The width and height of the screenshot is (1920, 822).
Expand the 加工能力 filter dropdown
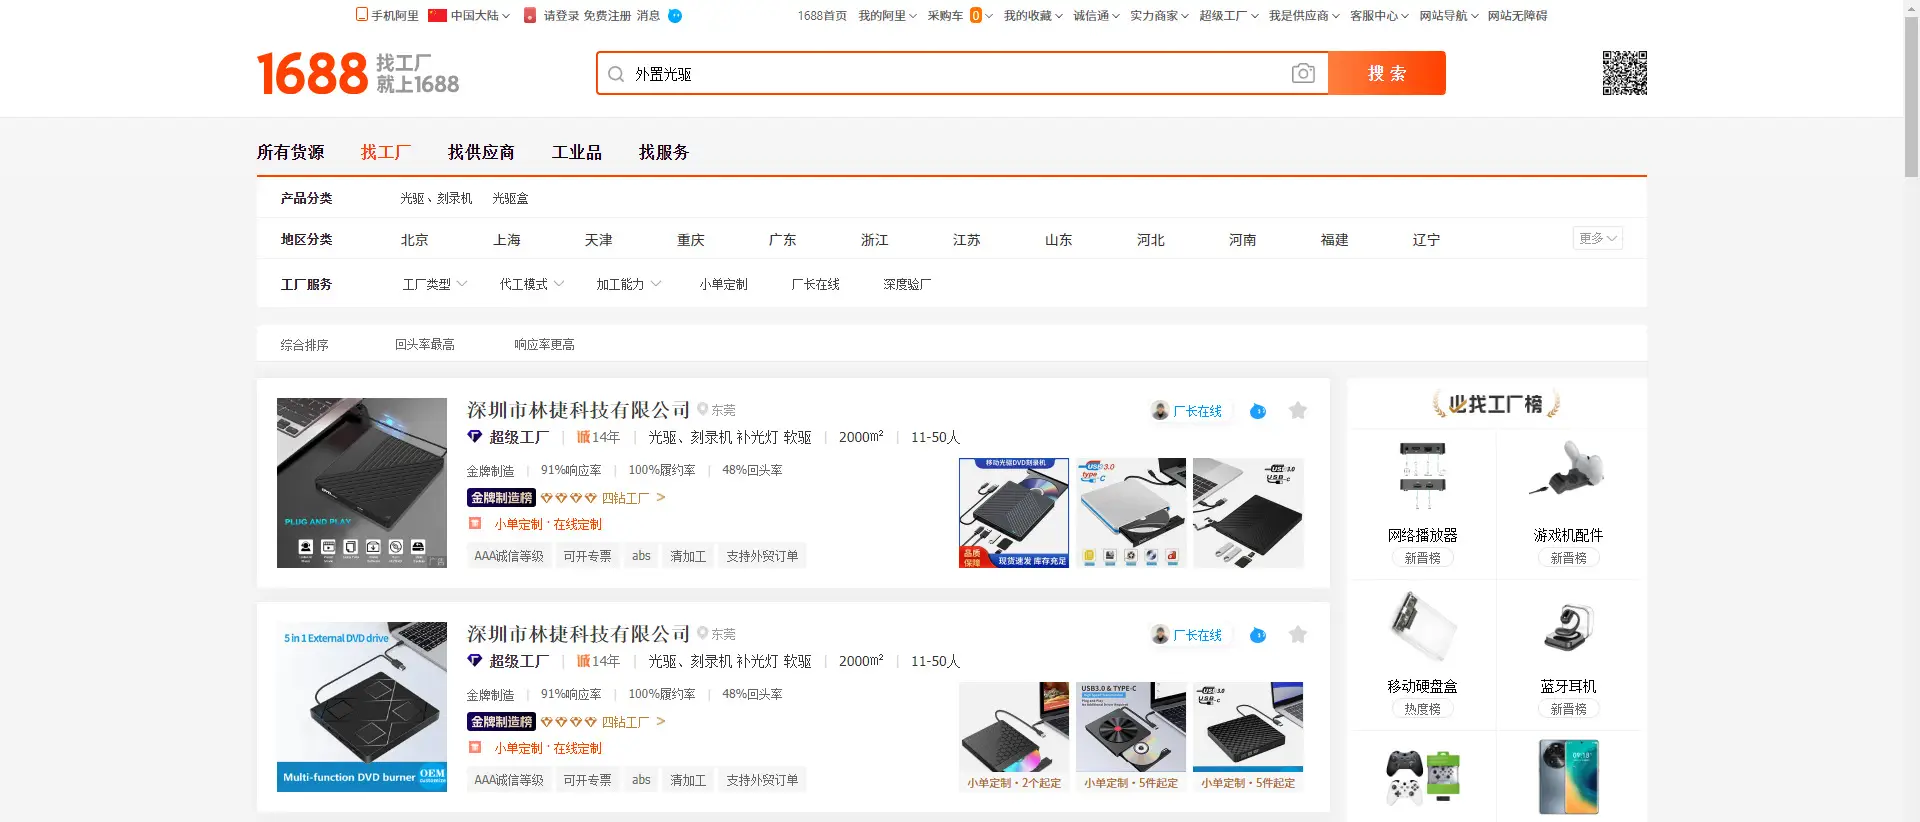coord(629,284)
